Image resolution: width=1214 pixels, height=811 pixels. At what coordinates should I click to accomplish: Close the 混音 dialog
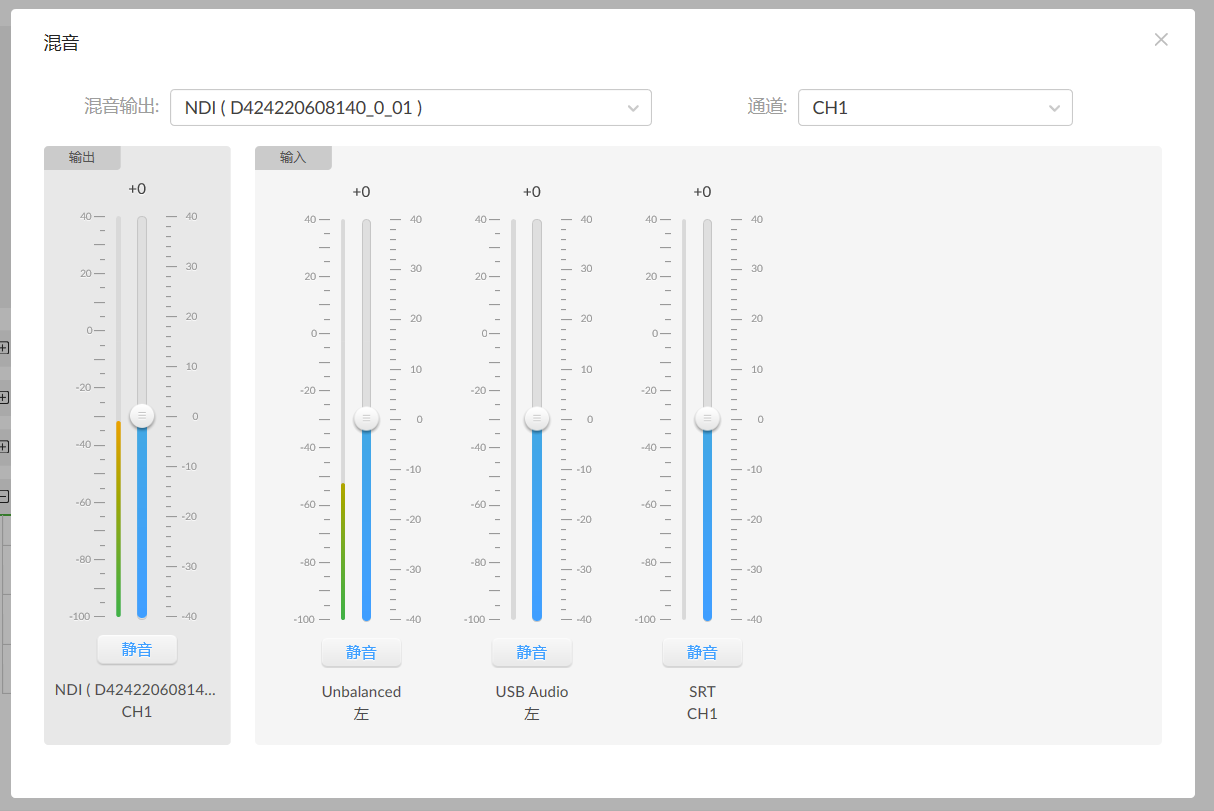click(x=1160, y=40)
